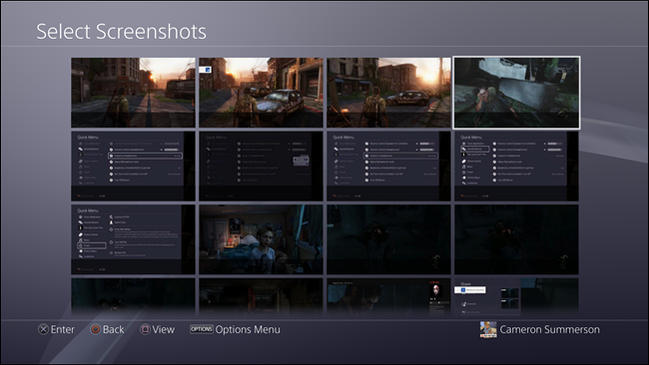
Task: Select the third dark screenshot in the third row
Action: [389, 239]
